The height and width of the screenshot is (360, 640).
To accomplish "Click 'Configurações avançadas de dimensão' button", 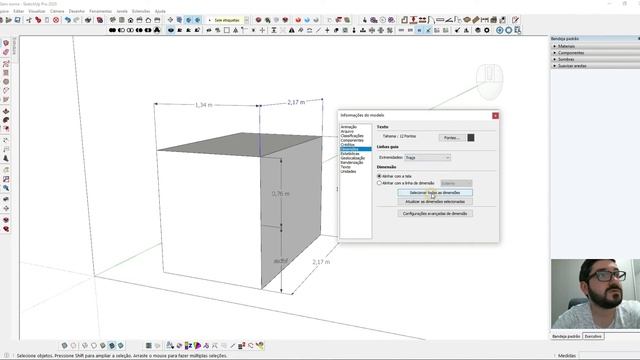I will (435, 213).
